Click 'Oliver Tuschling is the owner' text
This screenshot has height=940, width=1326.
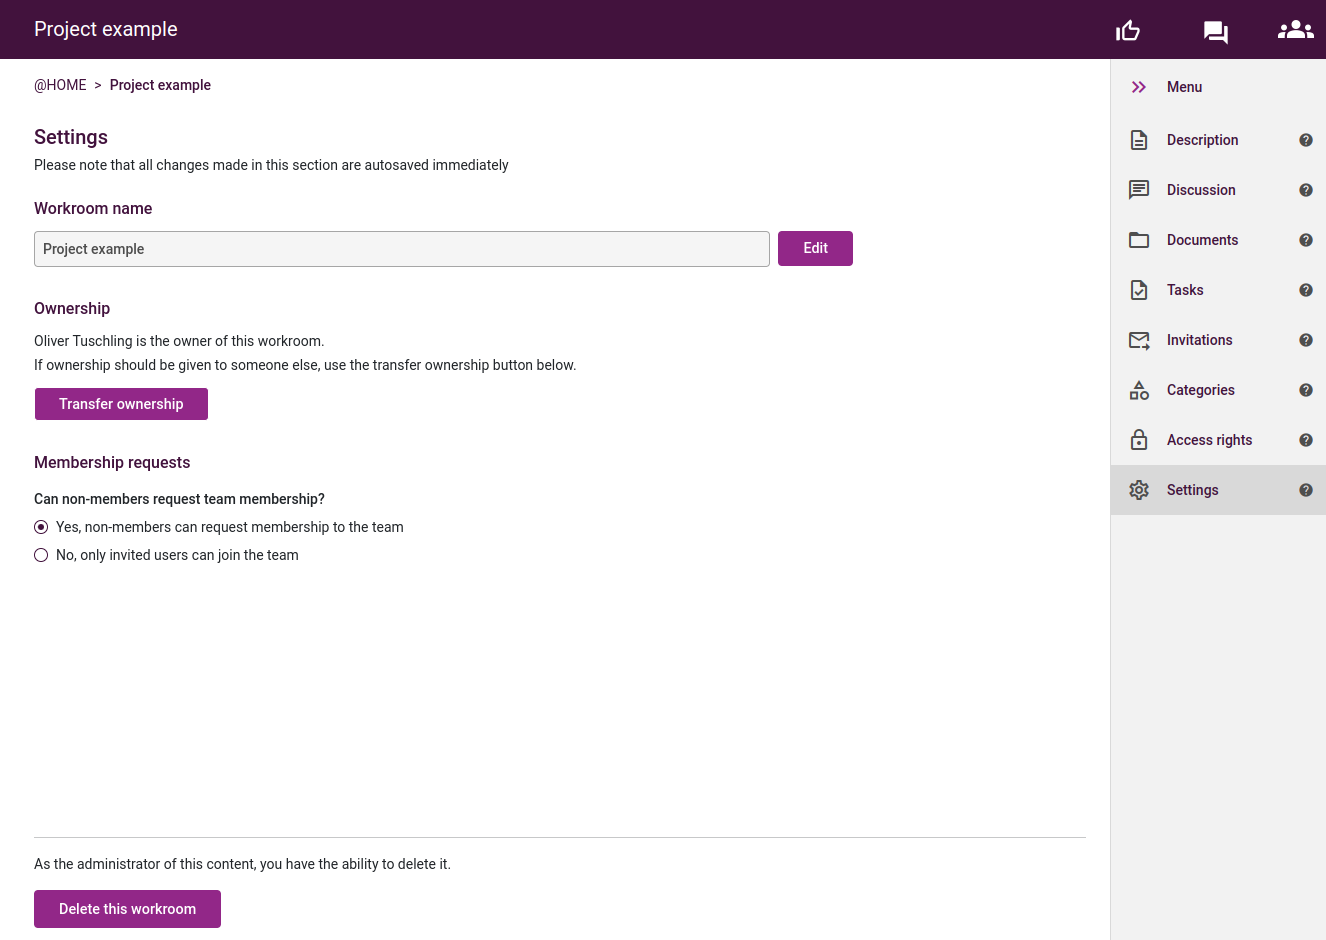point(179,341)
